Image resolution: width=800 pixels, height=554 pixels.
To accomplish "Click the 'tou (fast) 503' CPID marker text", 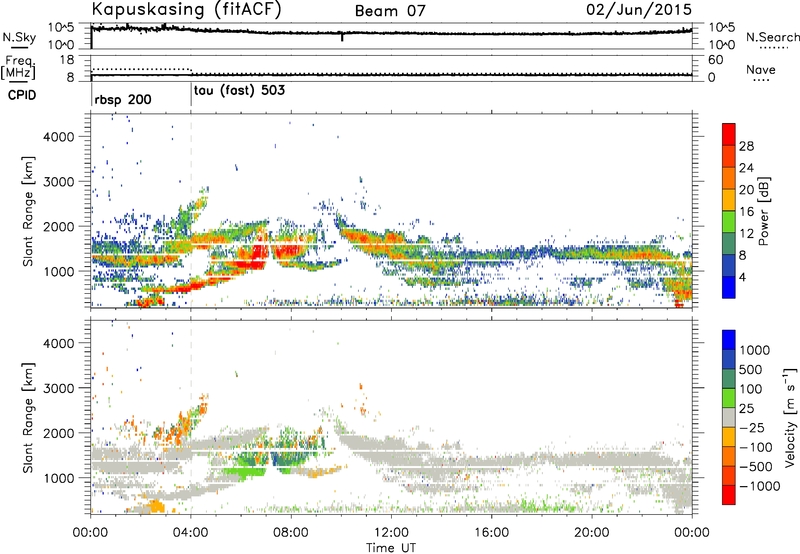I will [x=239, y=91].
